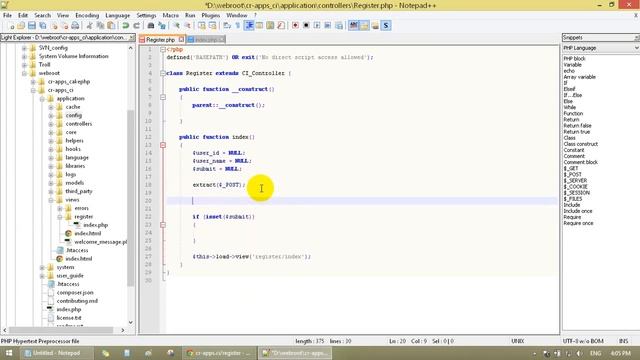Open the Plugins menu
The height and width of the screenshot is (360, 640).
[211, 16]
